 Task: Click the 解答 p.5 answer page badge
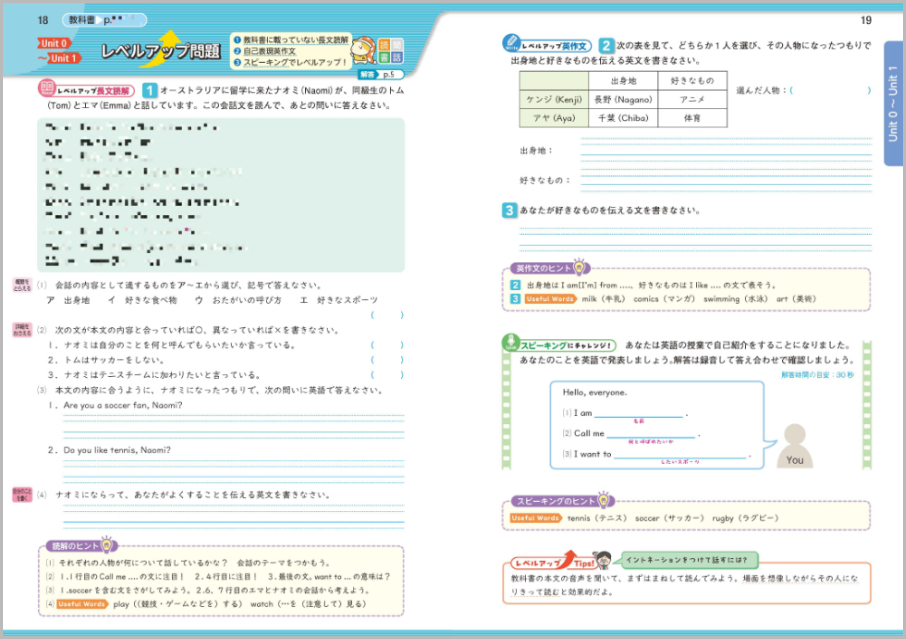tap(380, 75)
